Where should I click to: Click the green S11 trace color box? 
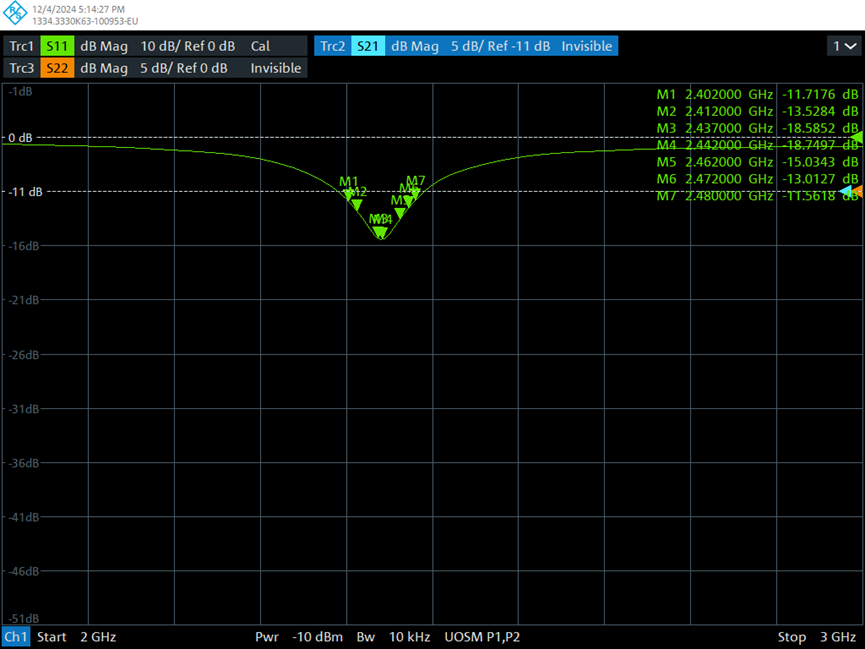[x=57, y=46]
